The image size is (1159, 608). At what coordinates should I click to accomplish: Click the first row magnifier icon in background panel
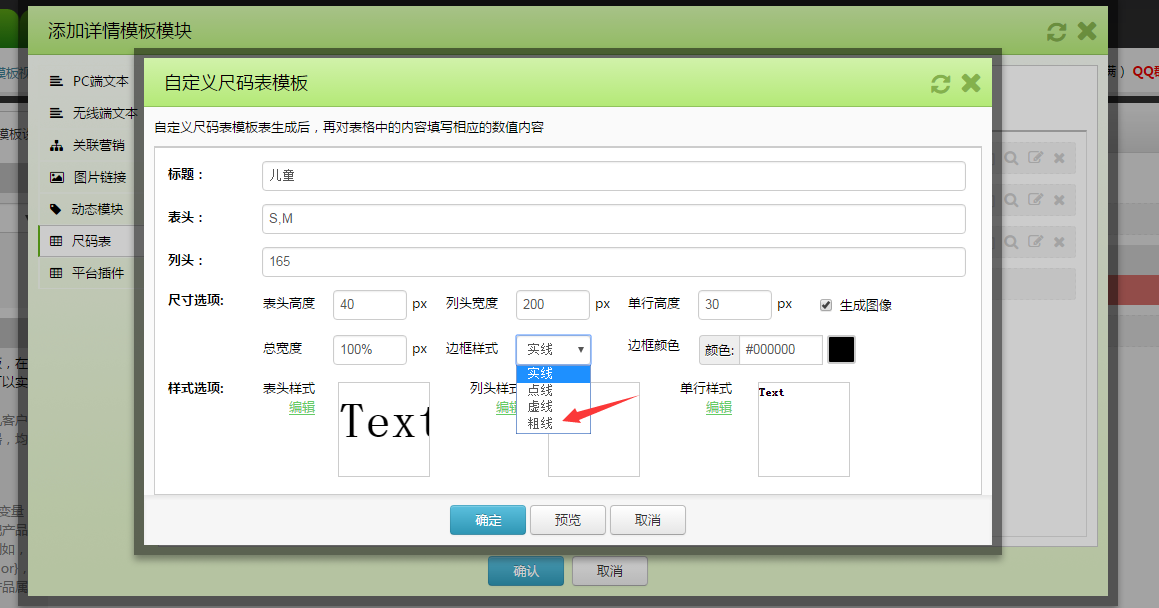pos(1011,158)
